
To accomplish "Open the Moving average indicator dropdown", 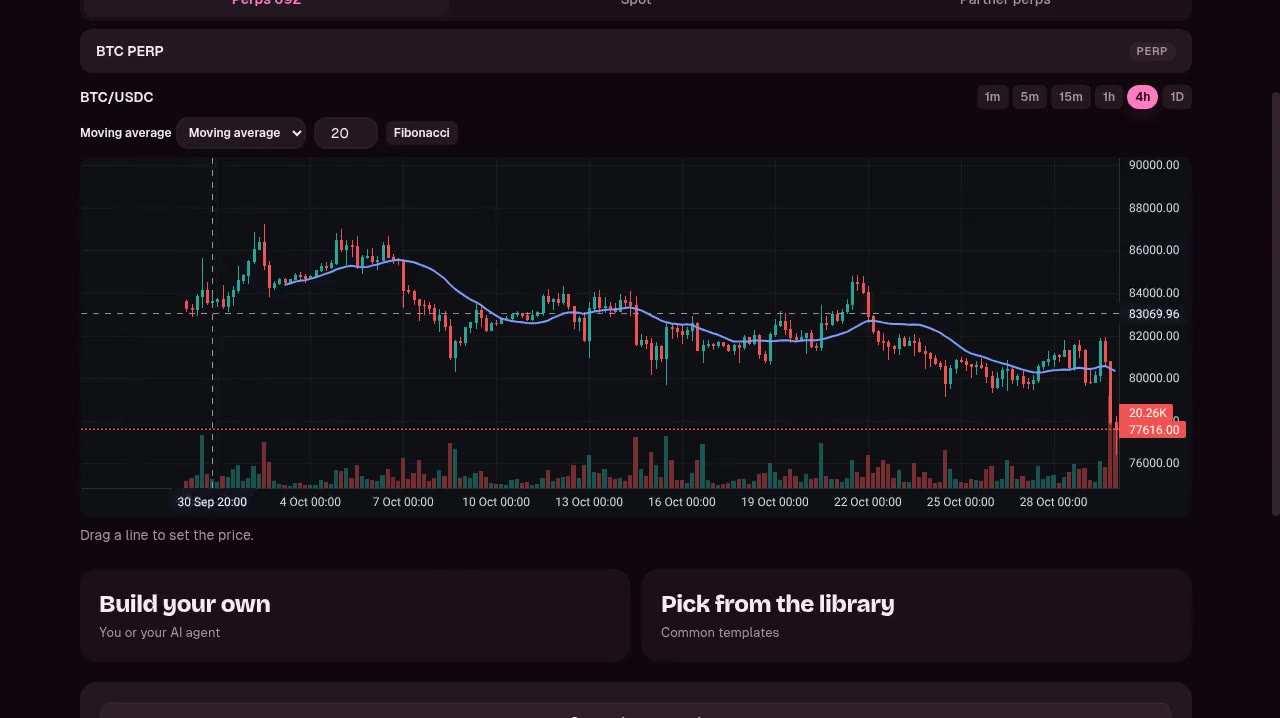I will (241, 133).
